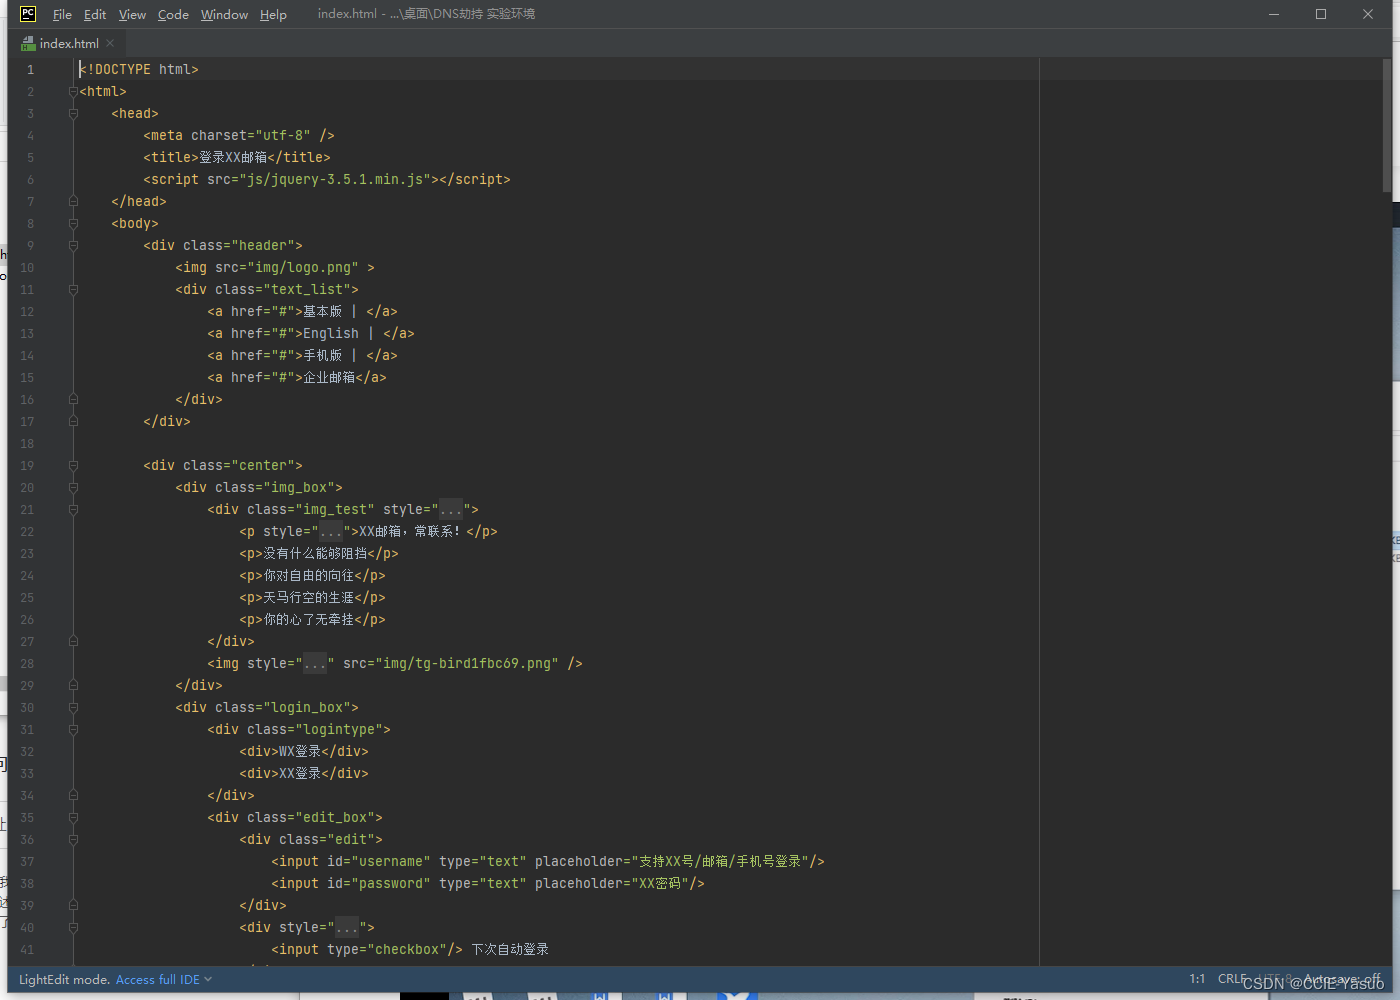Click the 企业邮箱 anchor line
Image resolution: width=1400 pixels, height=1000 pixels.
pyautogui.click(x=297, y=377)
